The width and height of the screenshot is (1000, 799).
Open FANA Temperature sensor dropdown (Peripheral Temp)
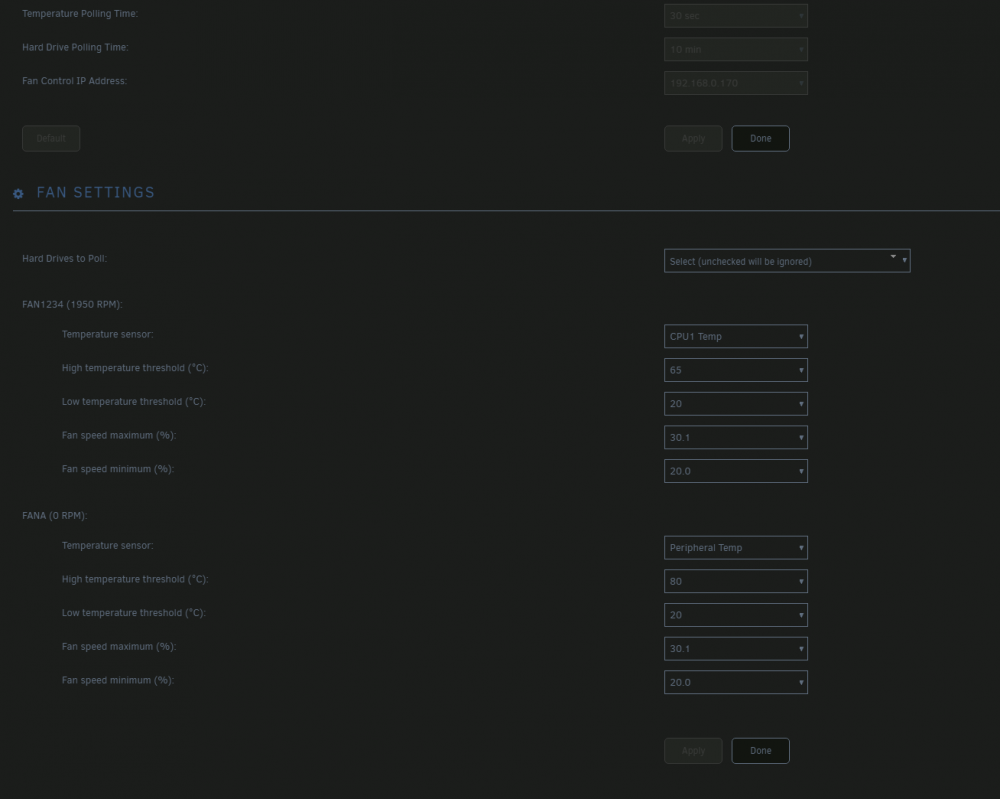[x=735, y=548]
